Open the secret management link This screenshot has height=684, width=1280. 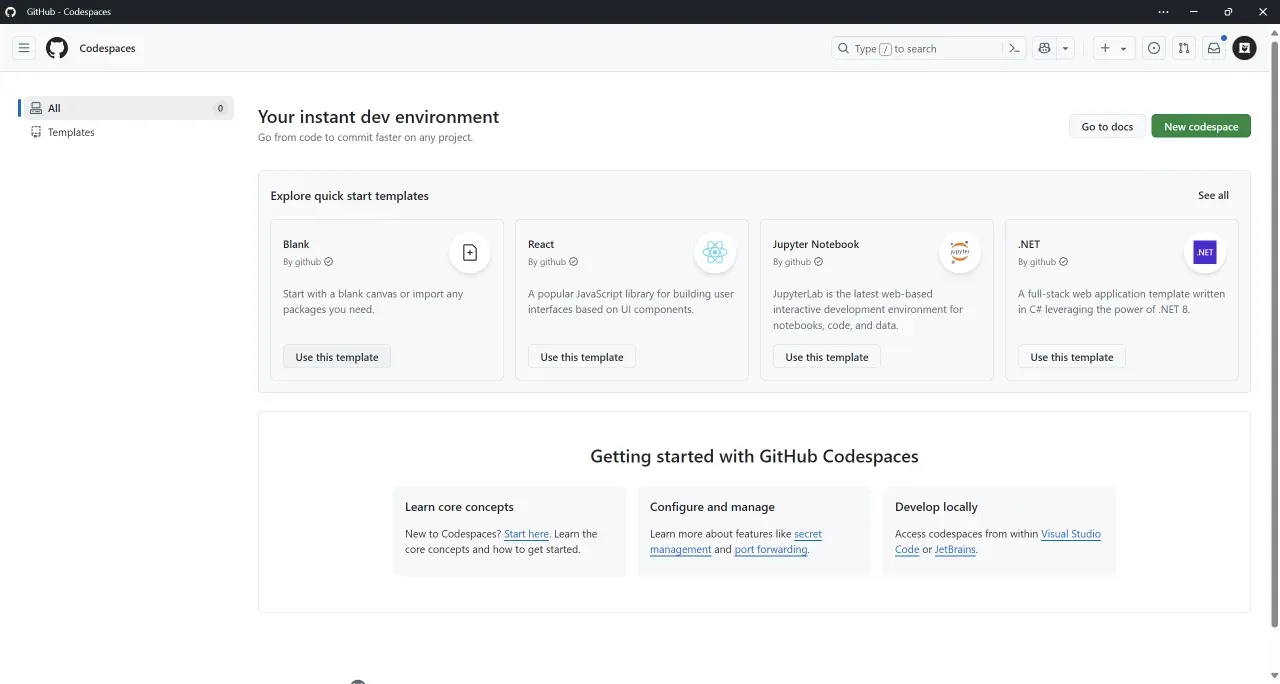point(736,542)
